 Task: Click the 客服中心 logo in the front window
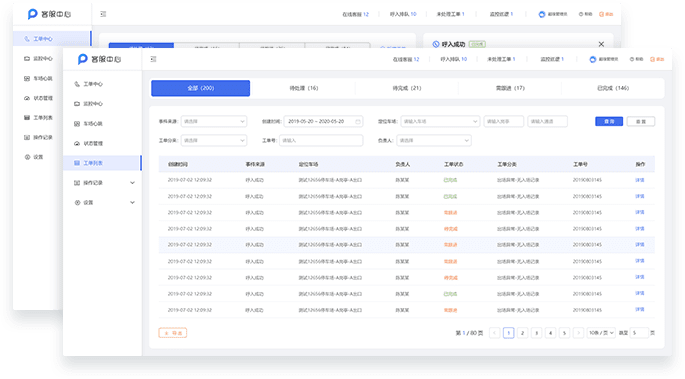coord(99,59)
